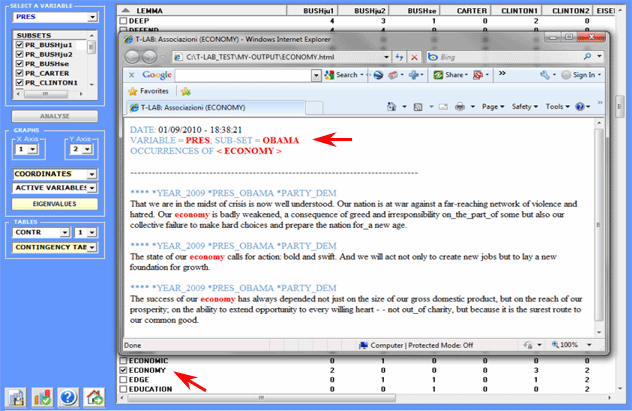The height and width of the screenshot is (411, 632).
Task: Click the EIGENVALUES button
Action: pyautogui.click(x=55, y=204)
